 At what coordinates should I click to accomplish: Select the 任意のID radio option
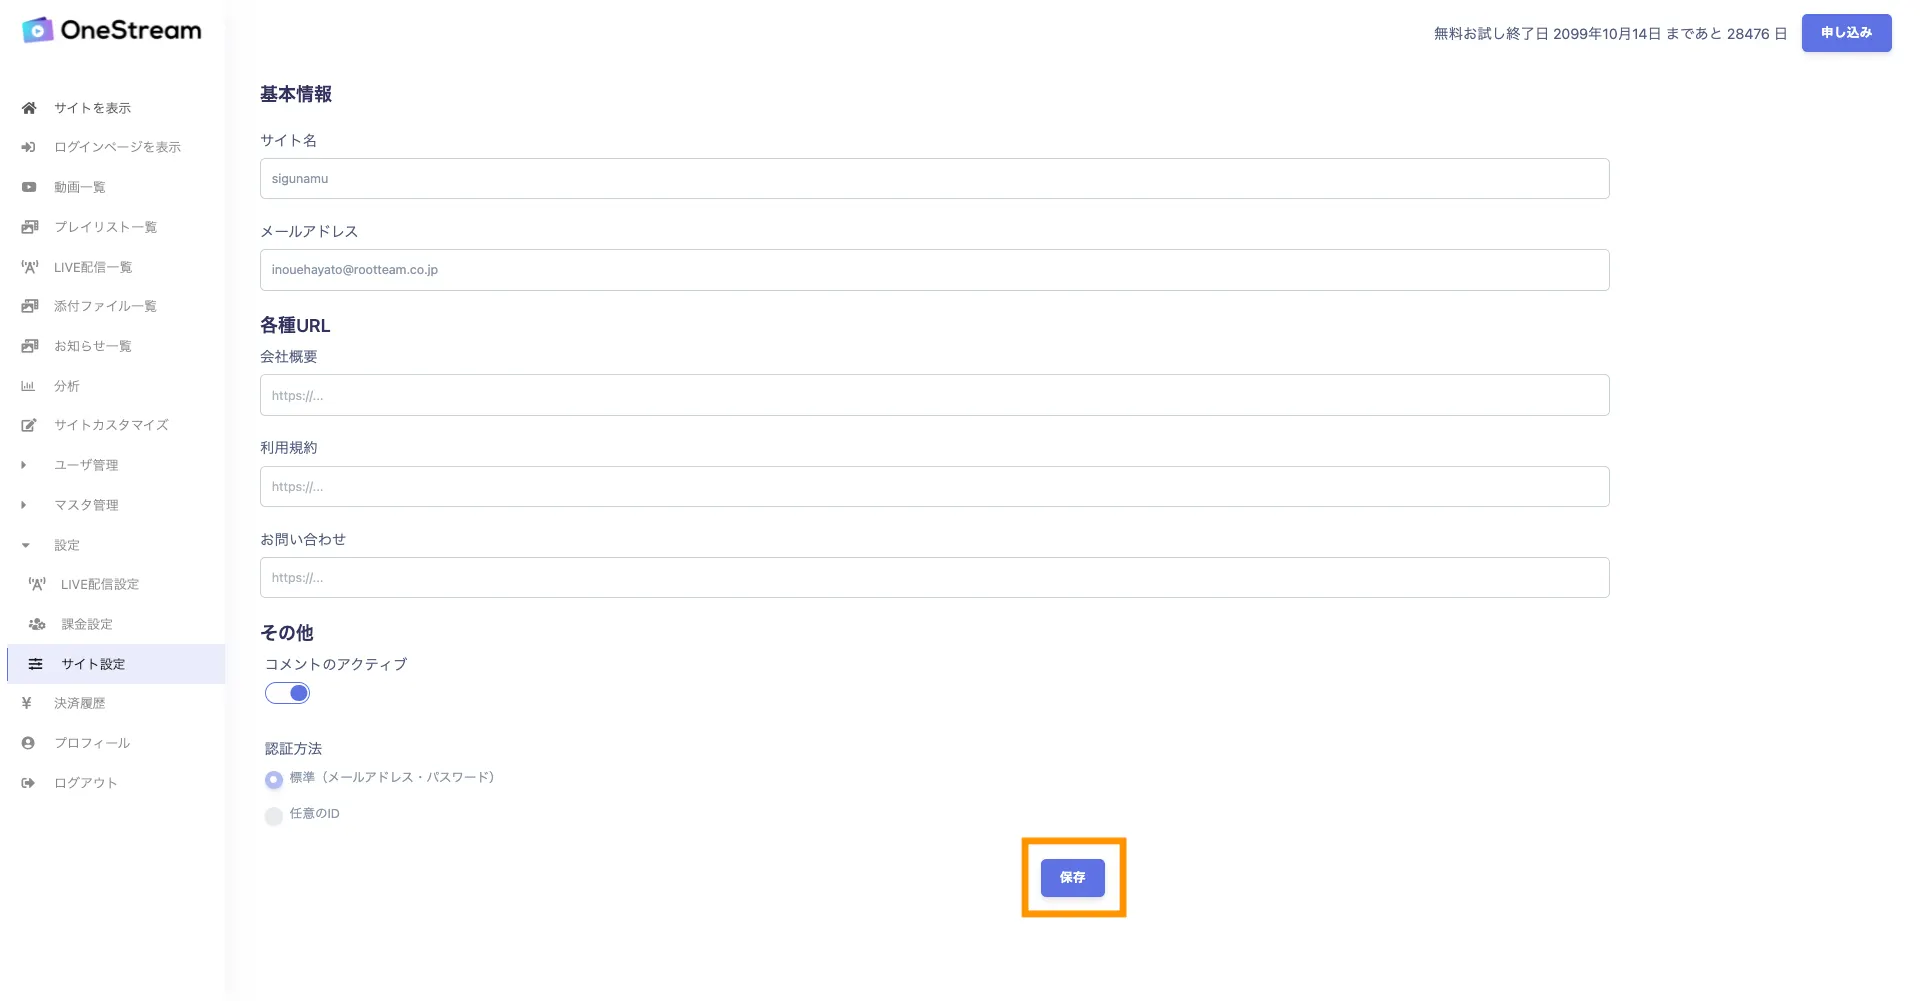[273, 816]
